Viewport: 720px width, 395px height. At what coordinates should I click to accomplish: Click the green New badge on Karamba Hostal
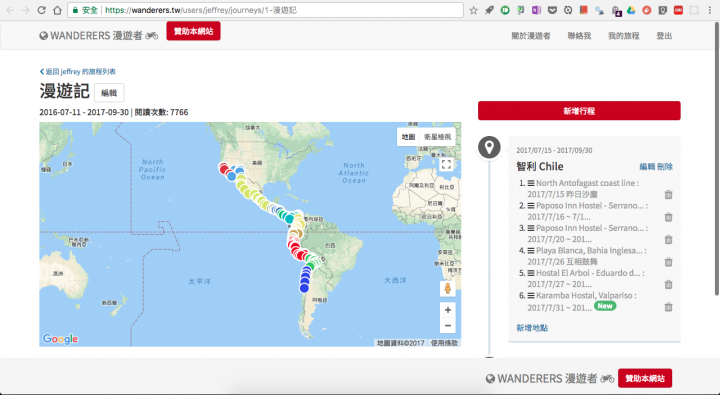pos(605,306)
